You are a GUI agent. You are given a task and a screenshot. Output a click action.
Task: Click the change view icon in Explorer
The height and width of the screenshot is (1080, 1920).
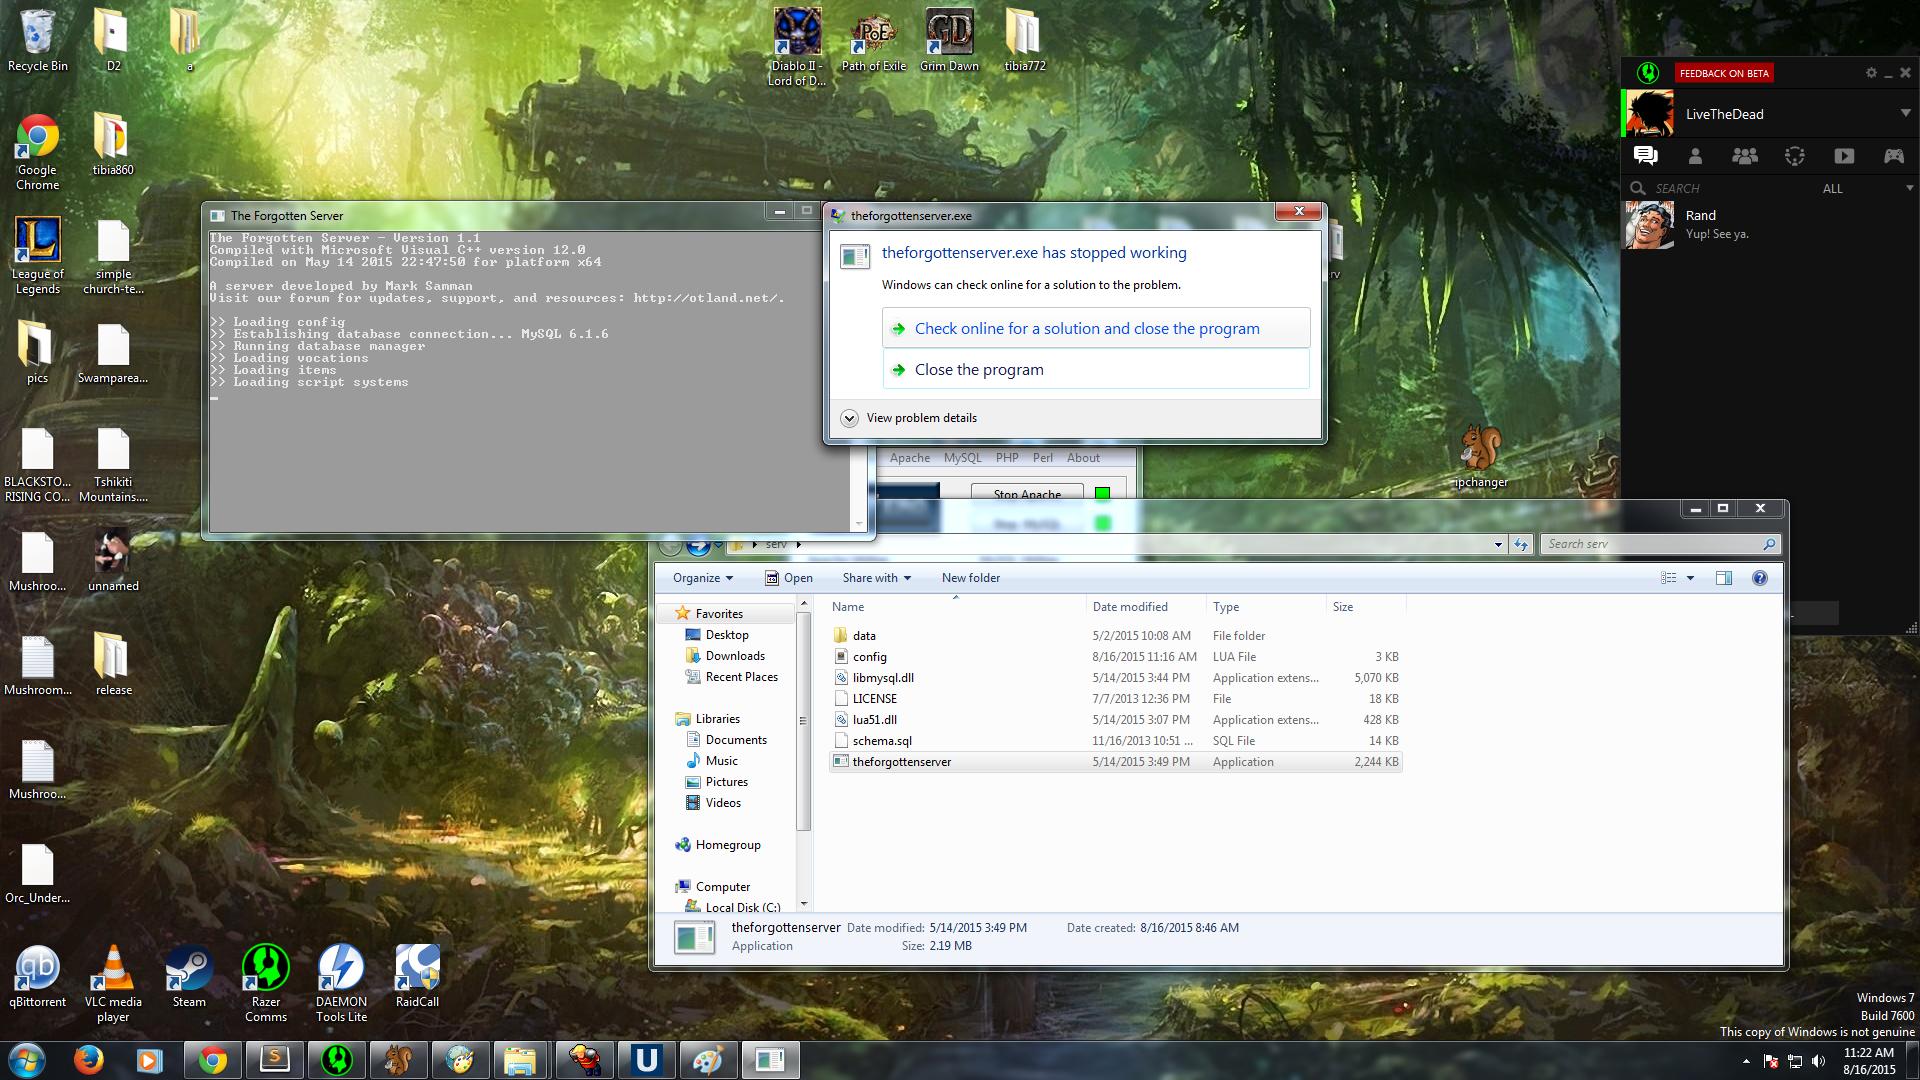tap(1668, 578)
